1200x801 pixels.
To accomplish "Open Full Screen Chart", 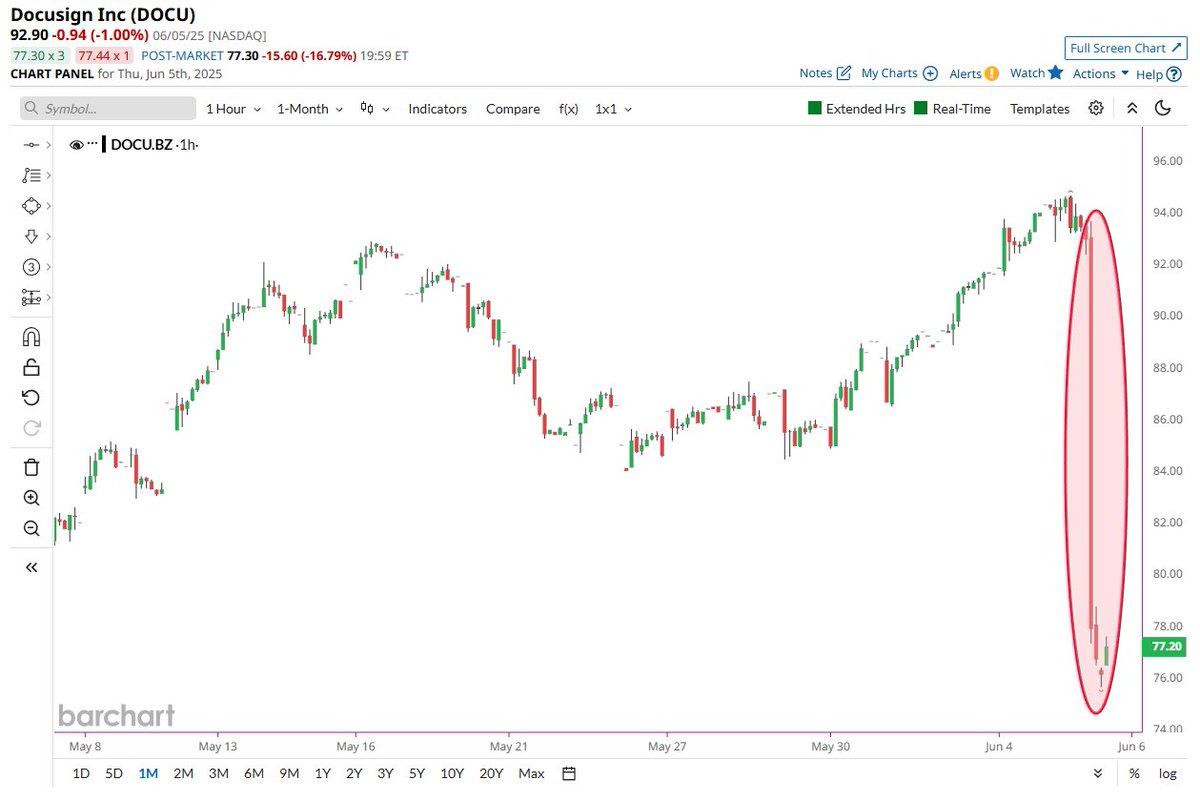I will click(1125, 47).
